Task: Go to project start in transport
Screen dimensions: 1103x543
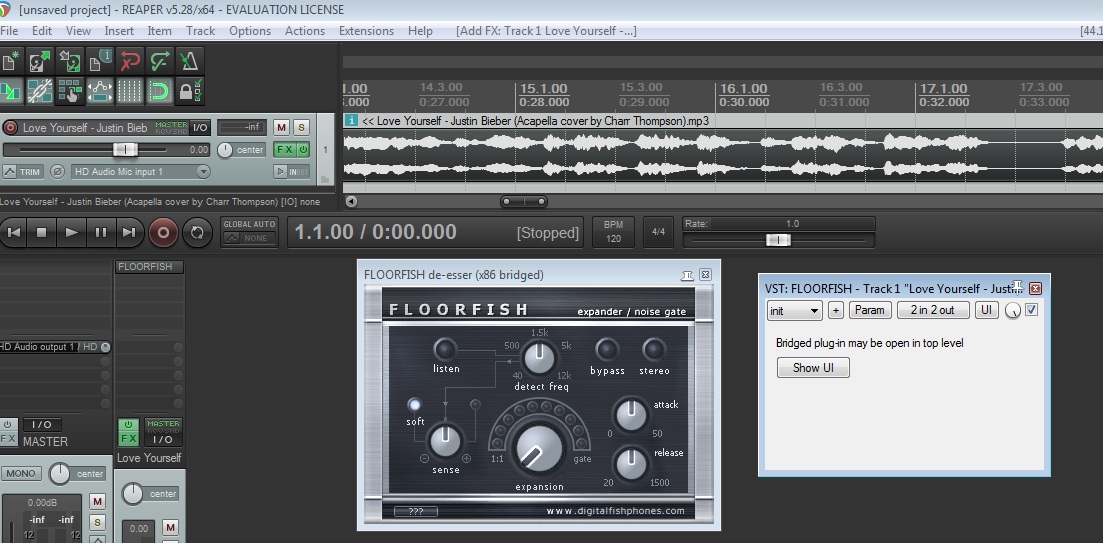Action: pyautogui.click(x=13, y=232)
